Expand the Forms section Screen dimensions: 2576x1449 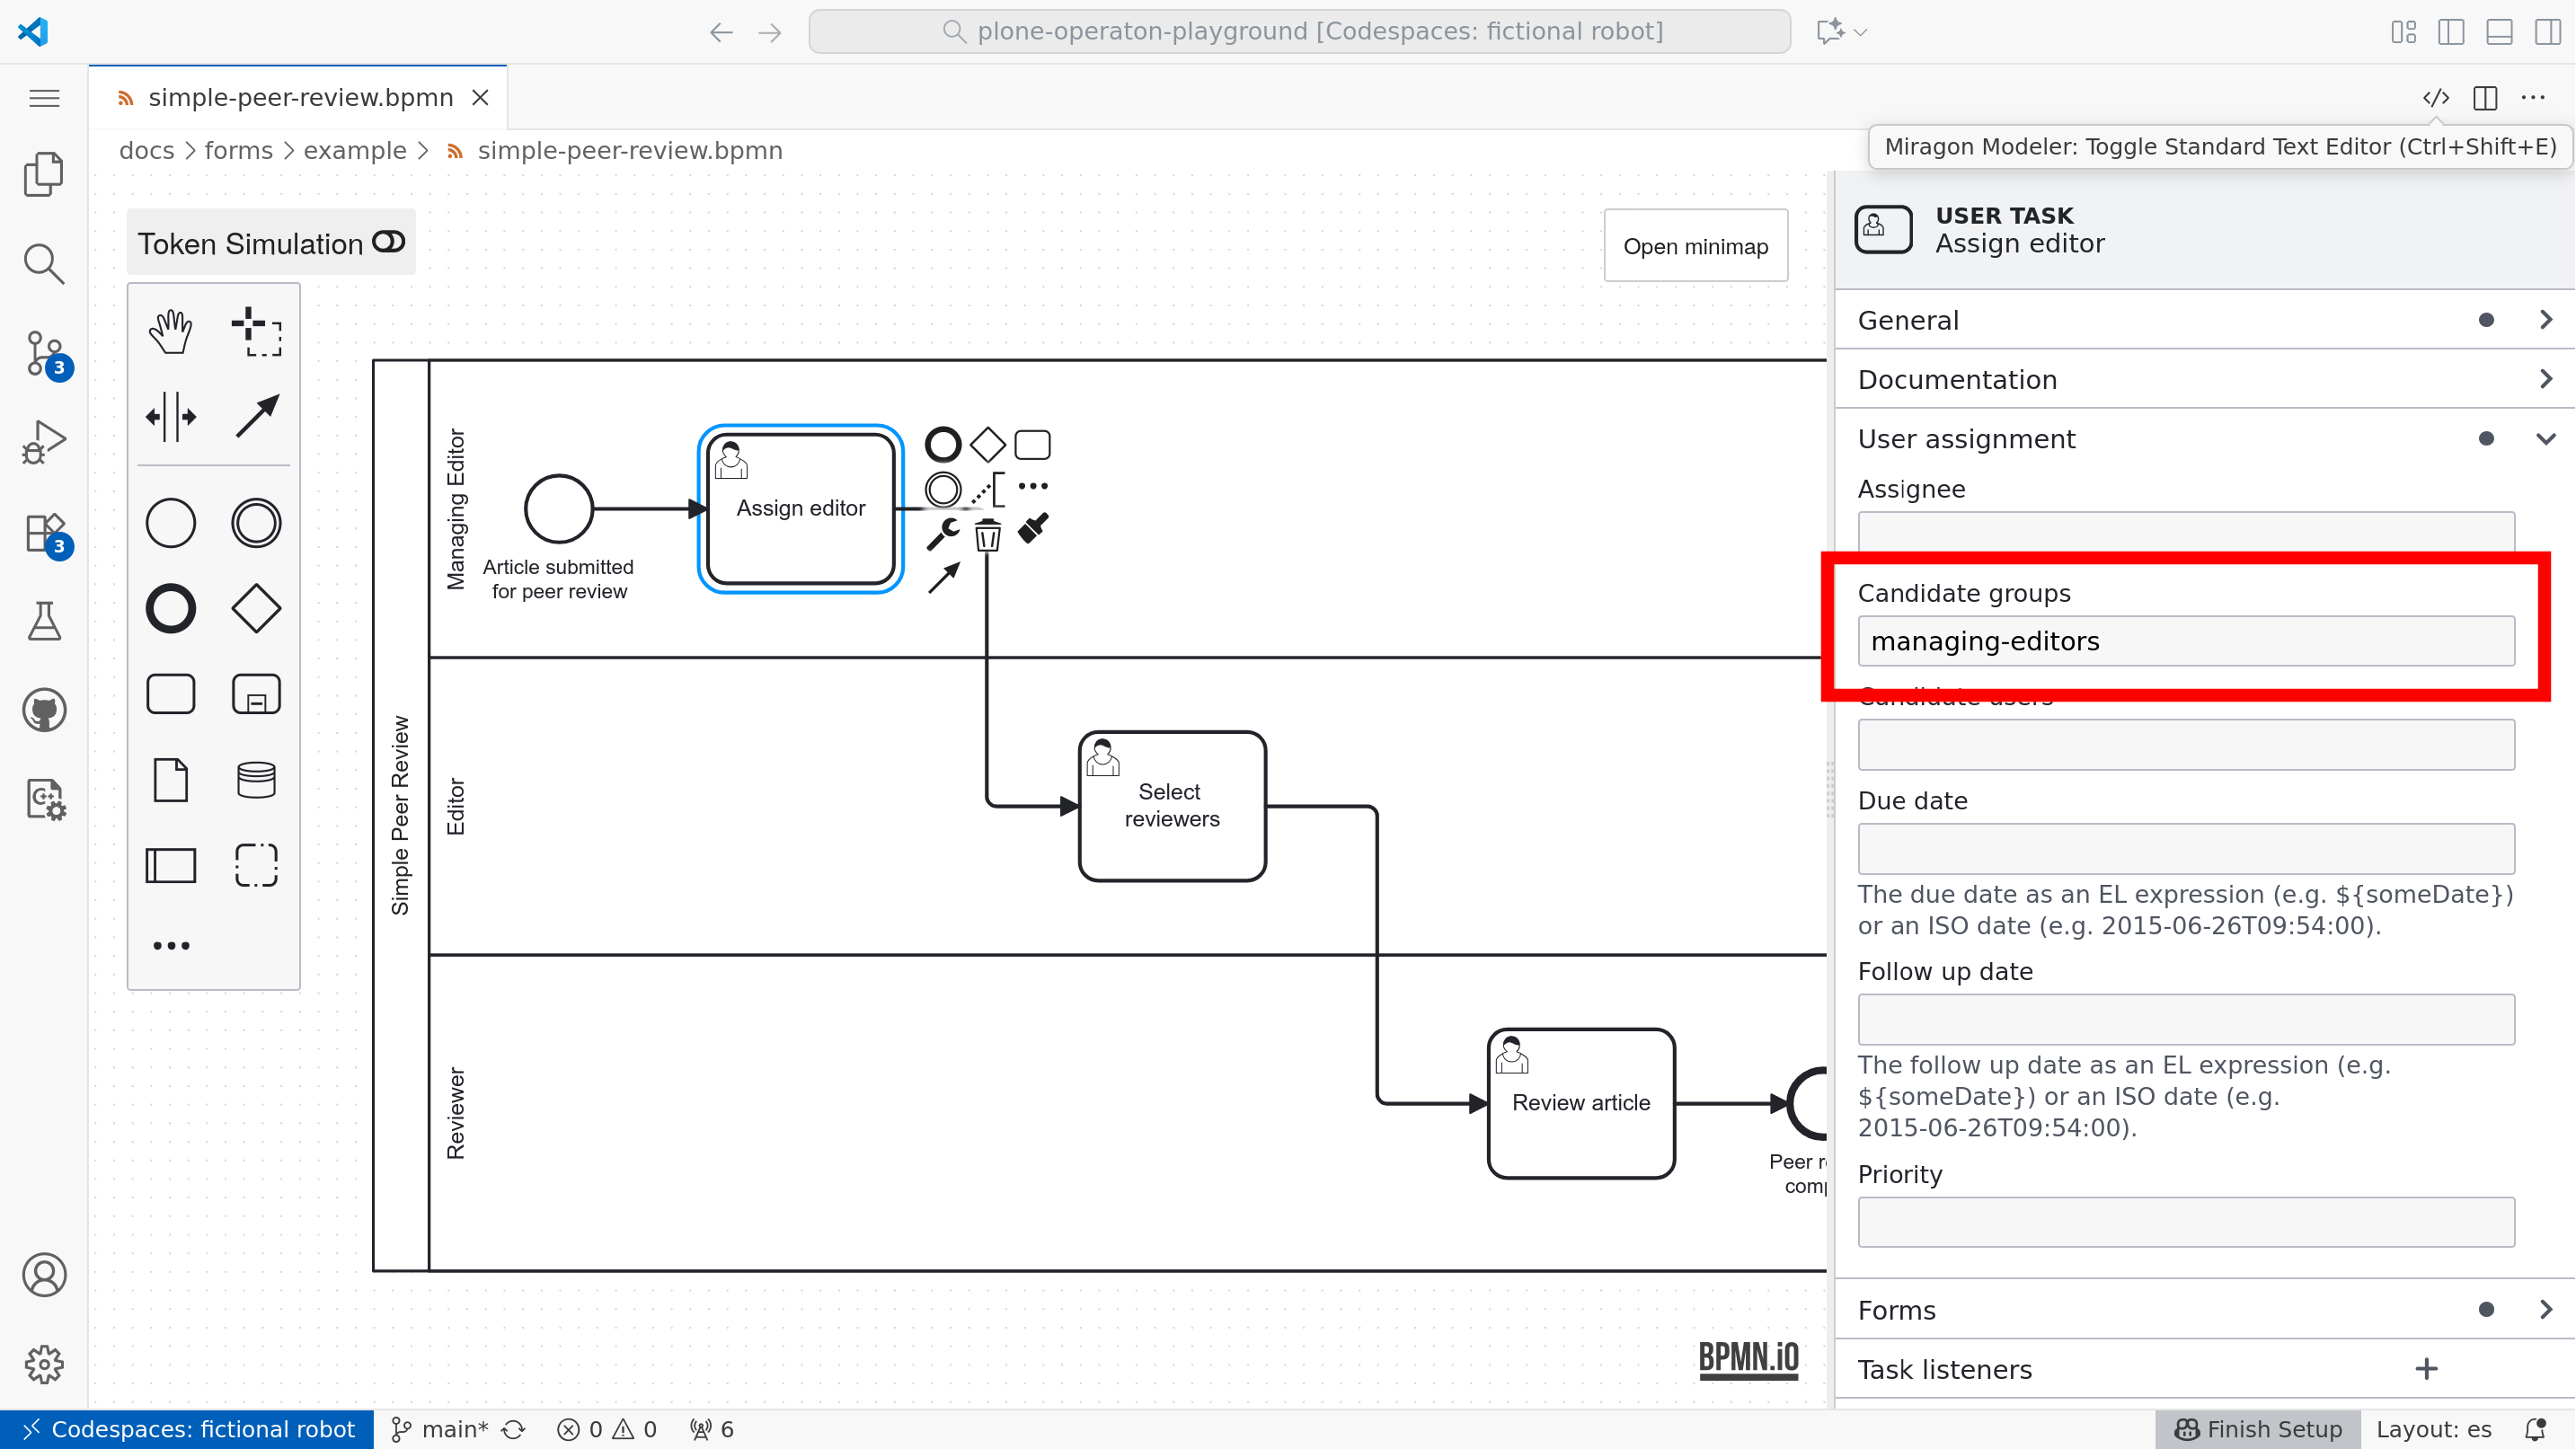tap(2546, 1309)
